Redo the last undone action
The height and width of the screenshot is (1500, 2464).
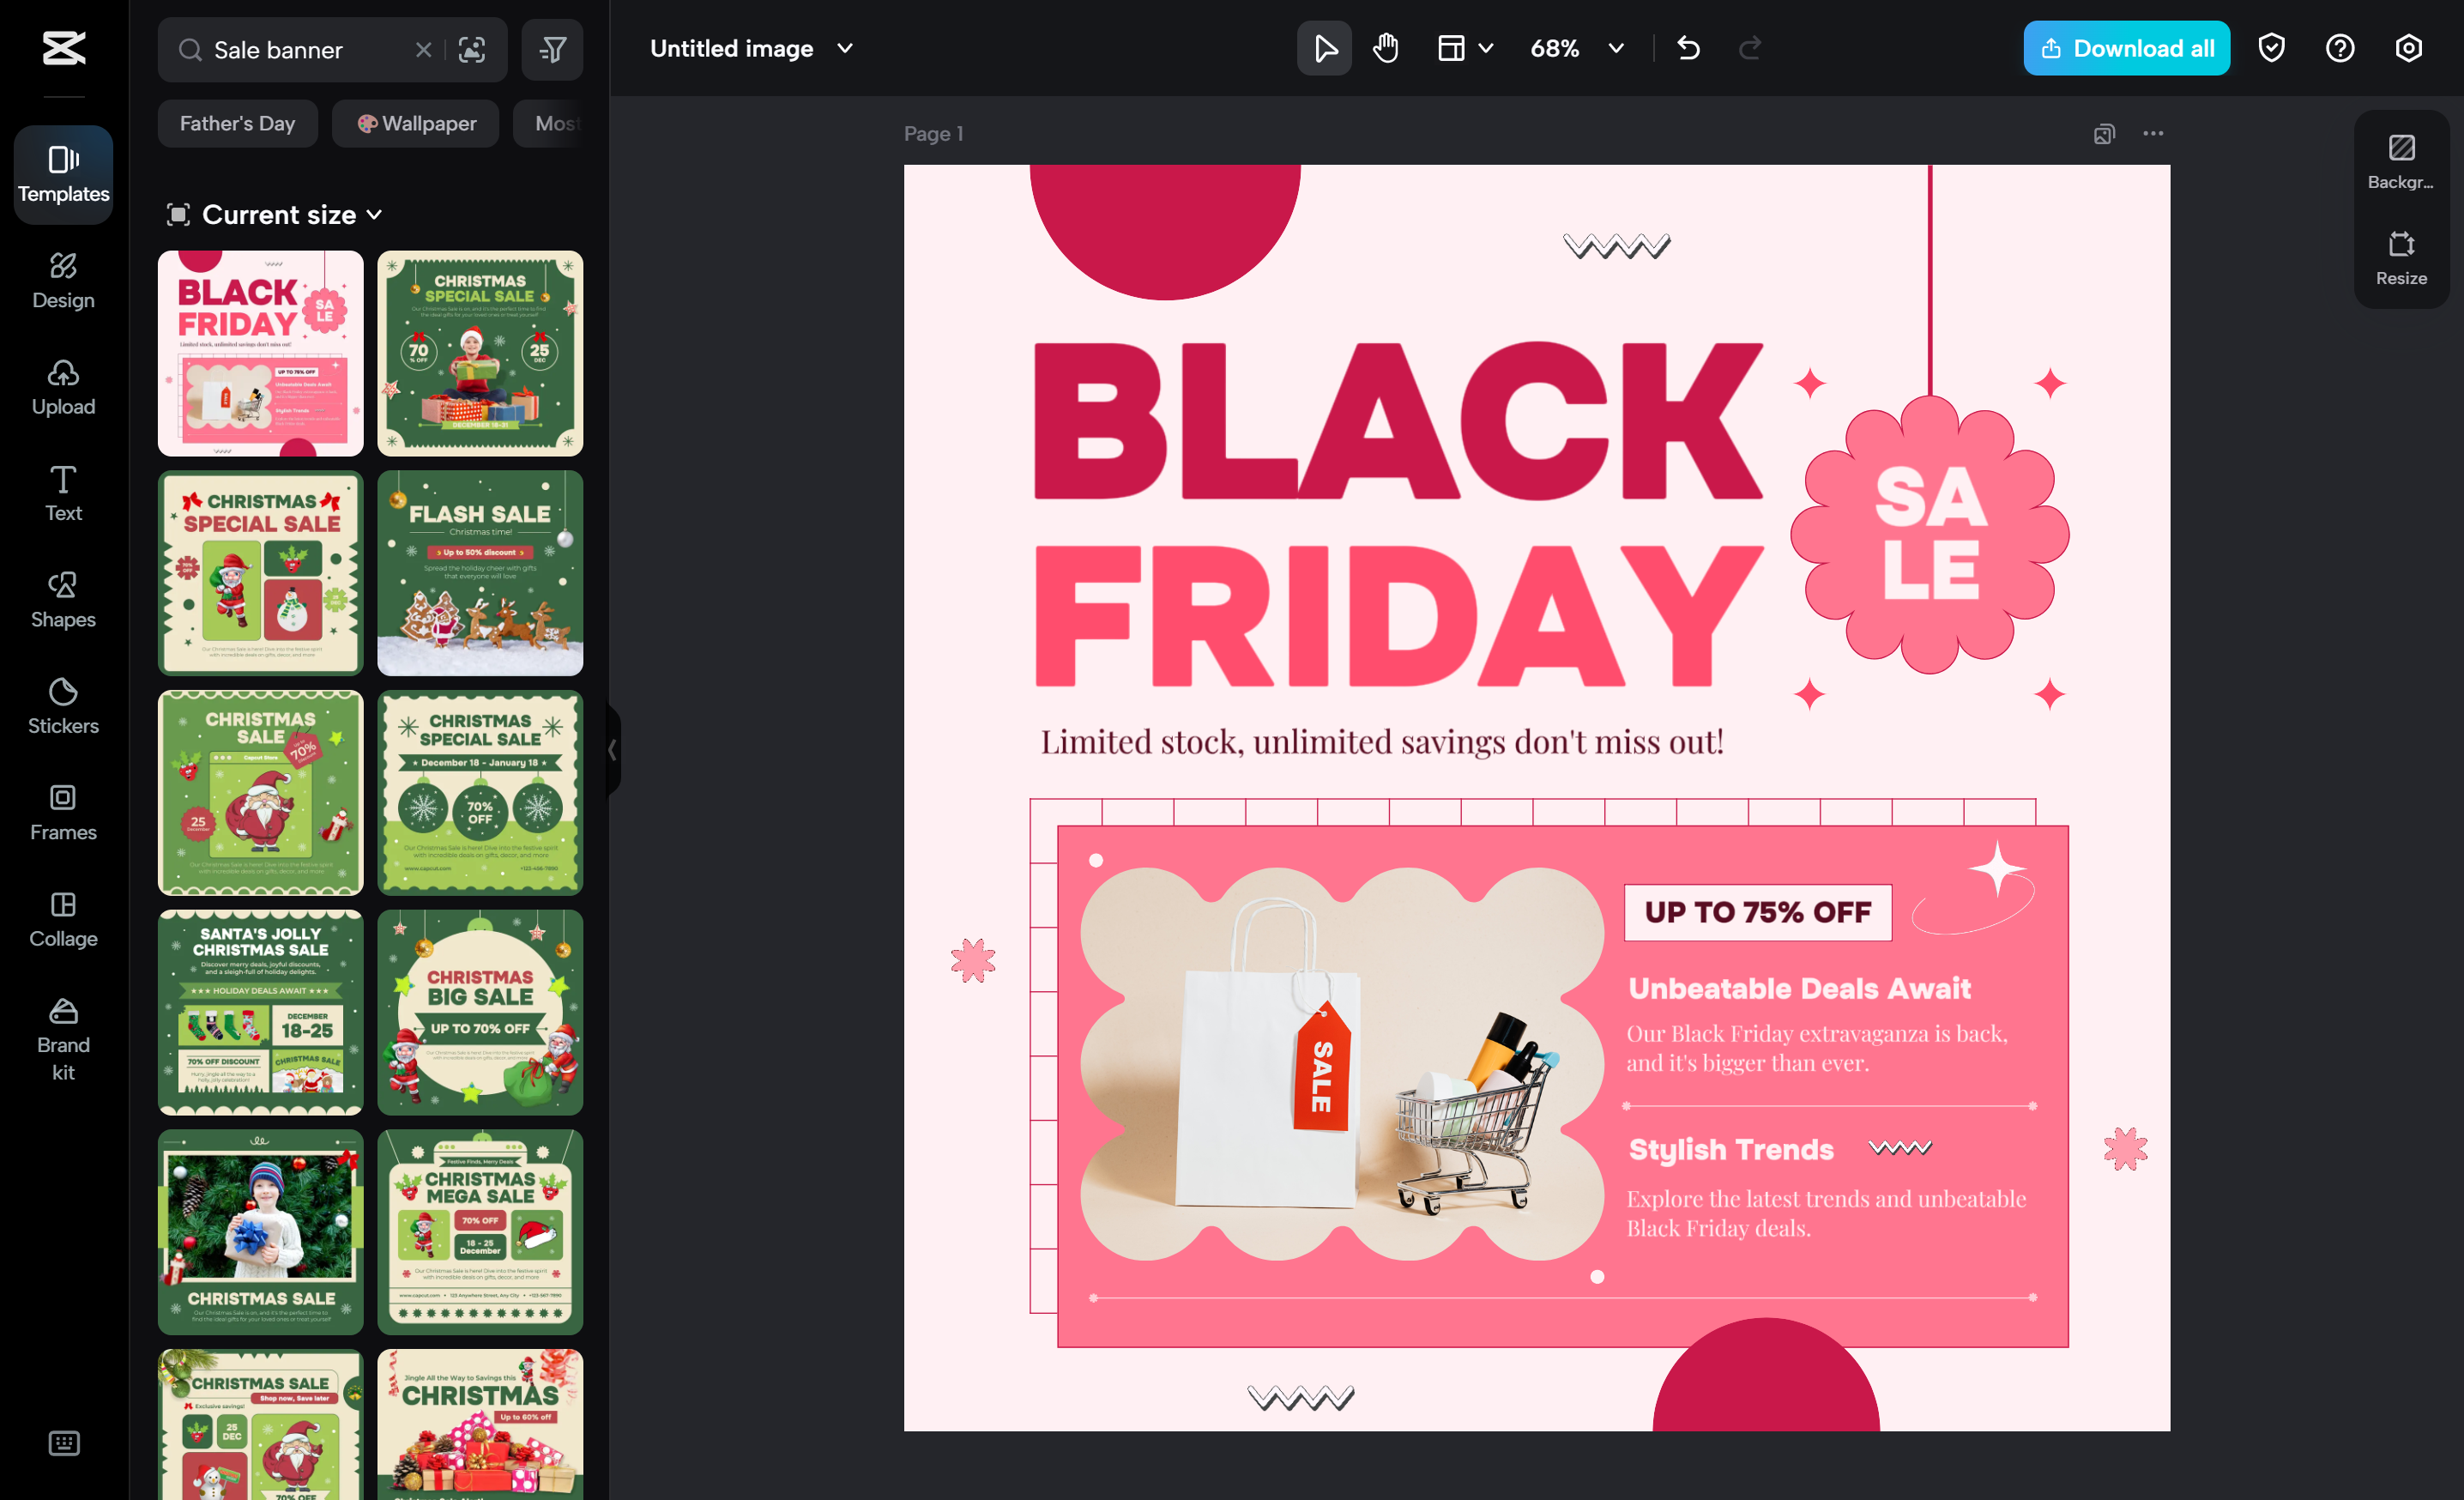tap(1749, 47)
